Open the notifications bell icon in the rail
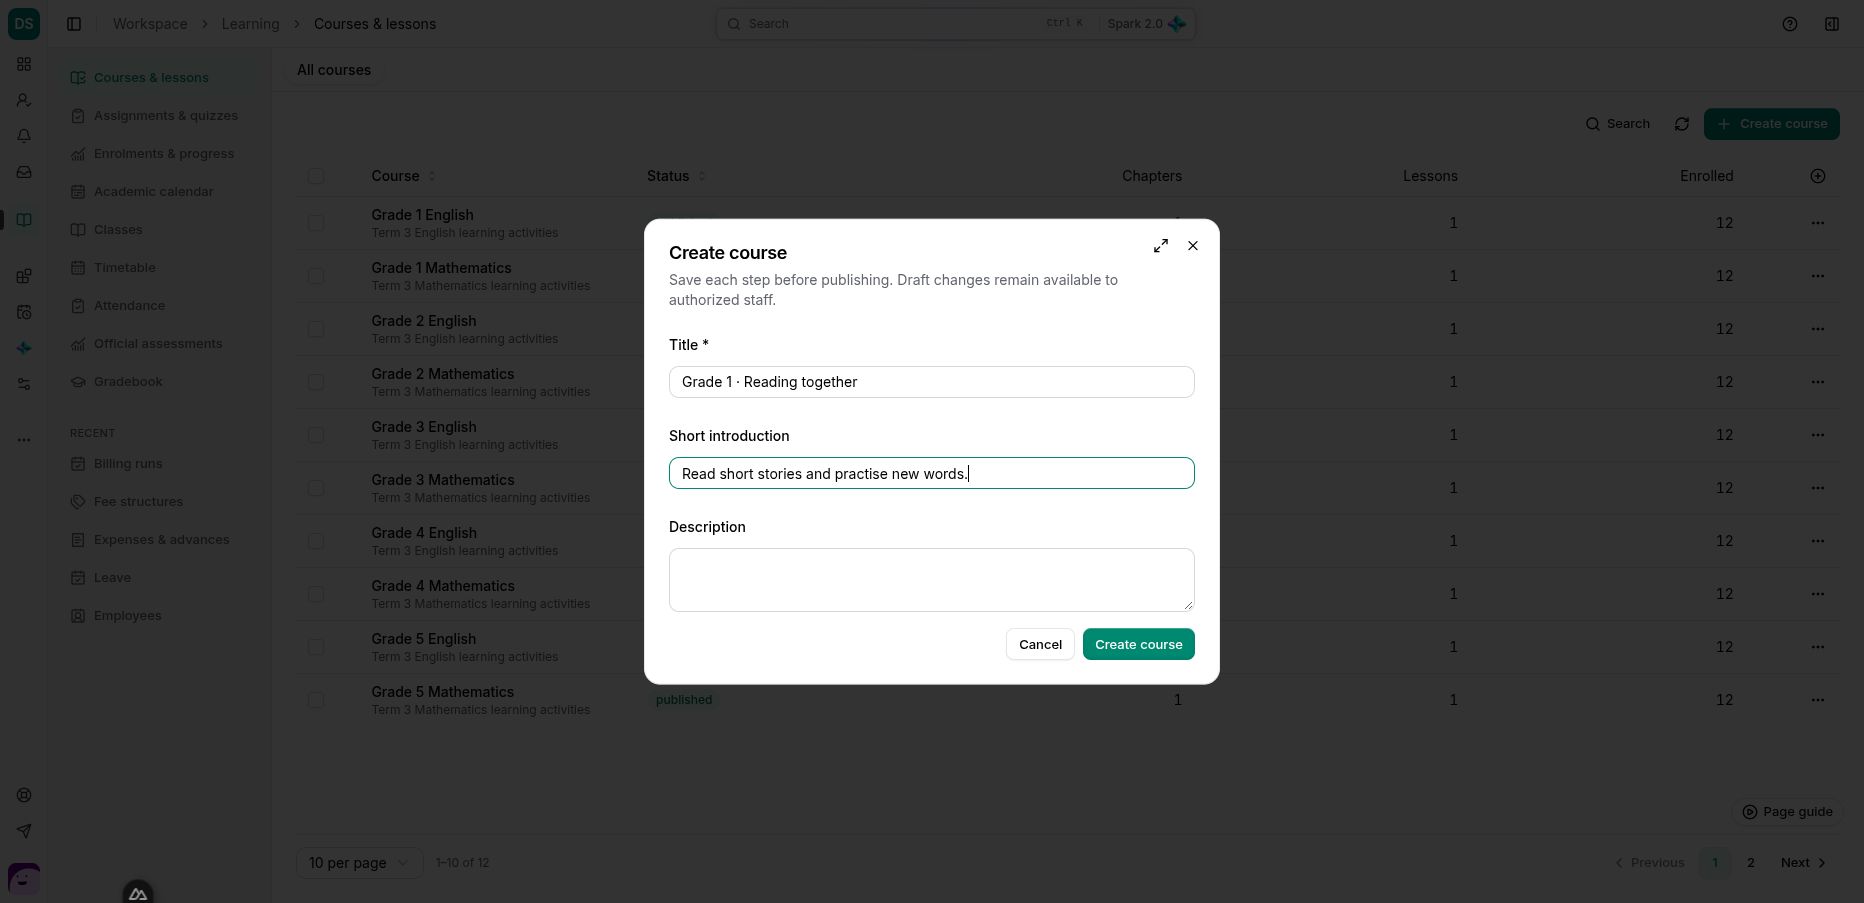This screenshot has width=1864, height=903. click(24, 136)
